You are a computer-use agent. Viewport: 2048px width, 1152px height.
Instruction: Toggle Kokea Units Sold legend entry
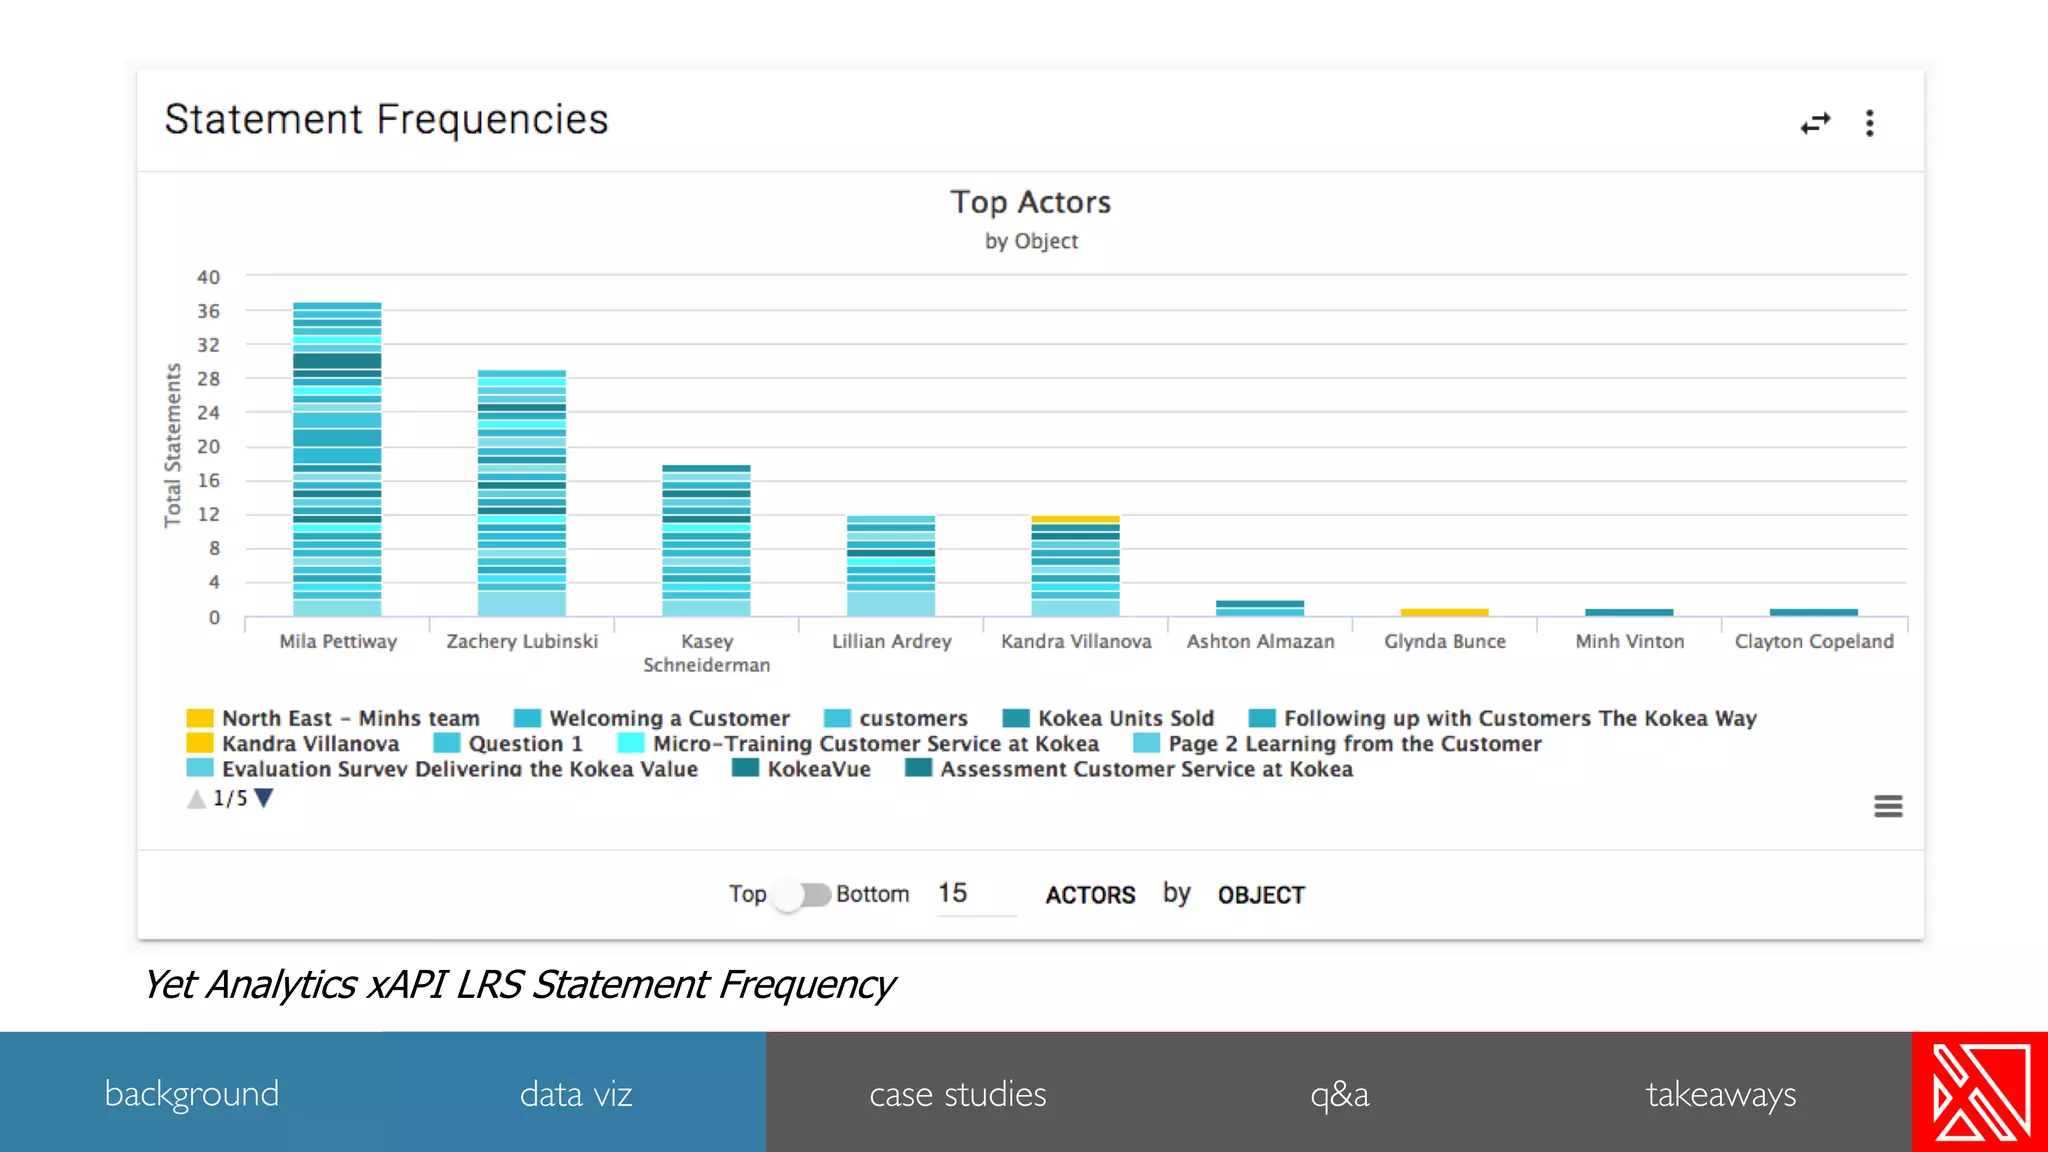click(x=1108, y=718)
